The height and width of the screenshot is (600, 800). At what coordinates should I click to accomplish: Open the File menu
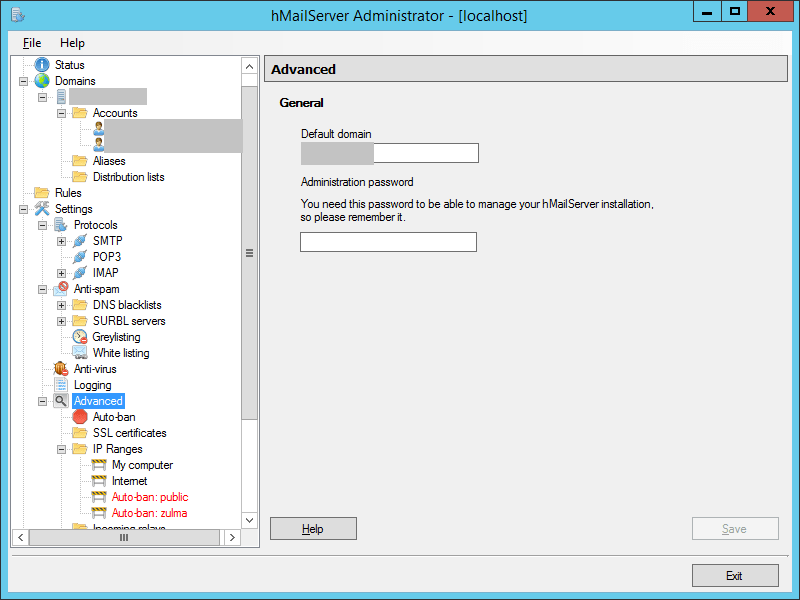click(32, 43)
